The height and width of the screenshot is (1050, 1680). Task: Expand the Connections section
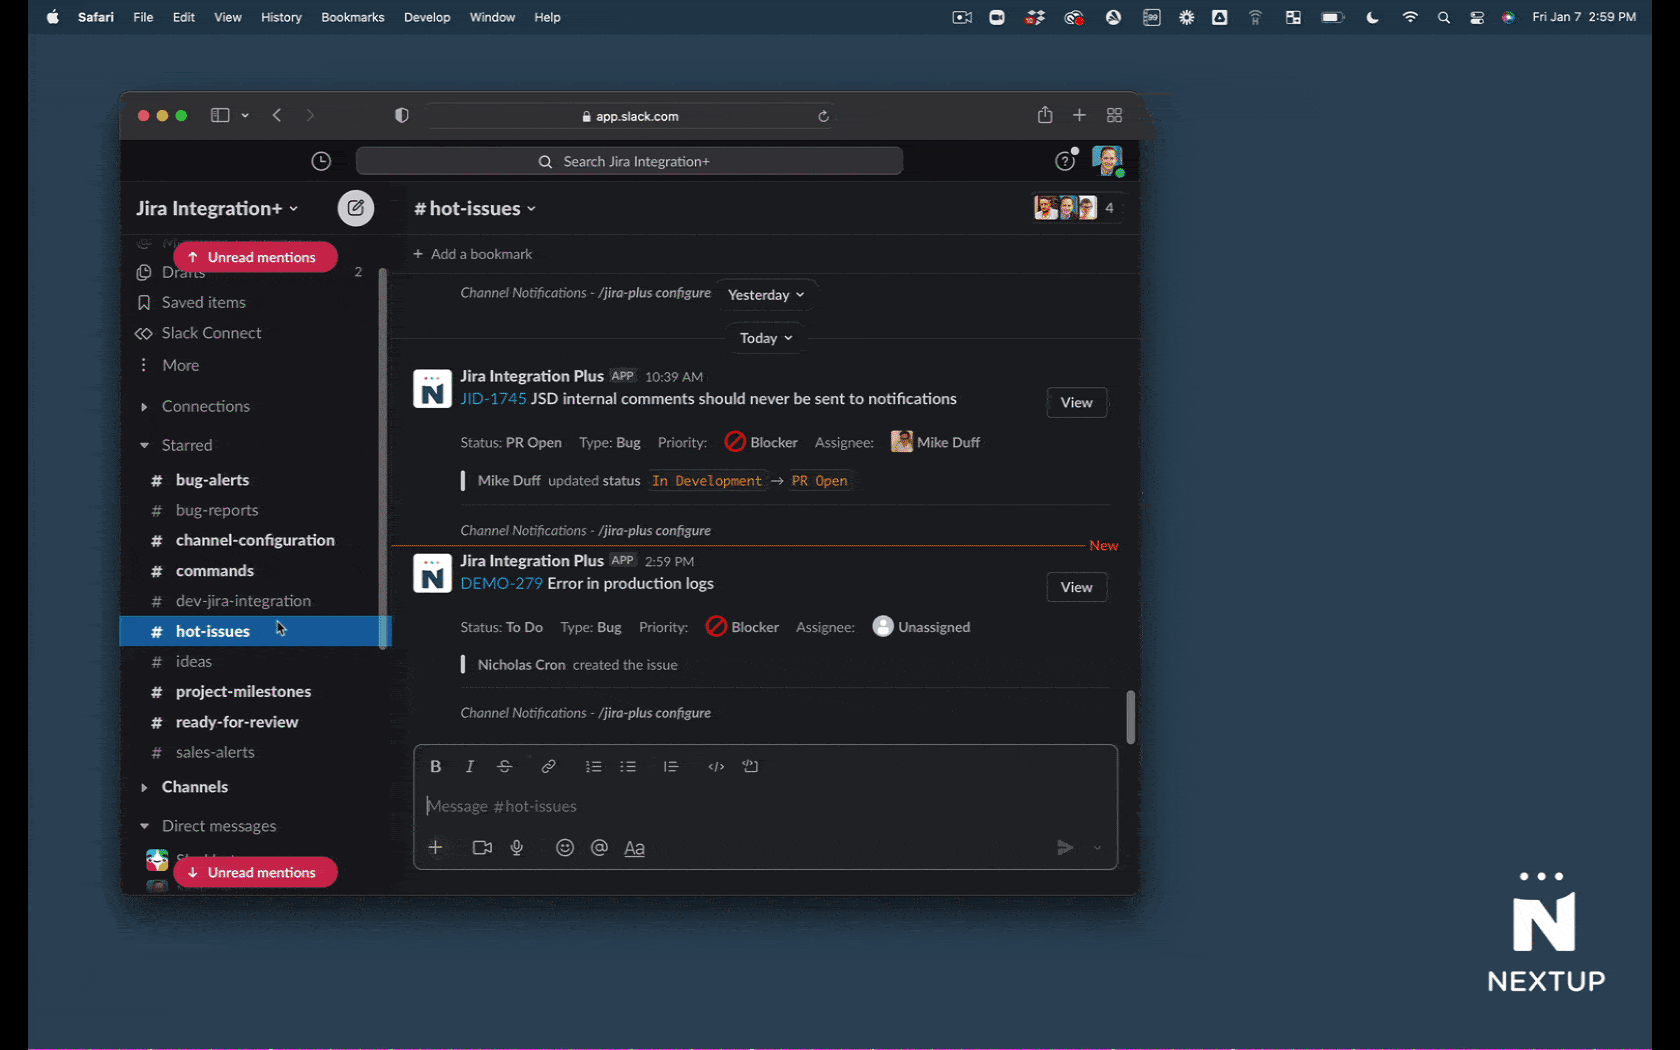click(144, 406)
